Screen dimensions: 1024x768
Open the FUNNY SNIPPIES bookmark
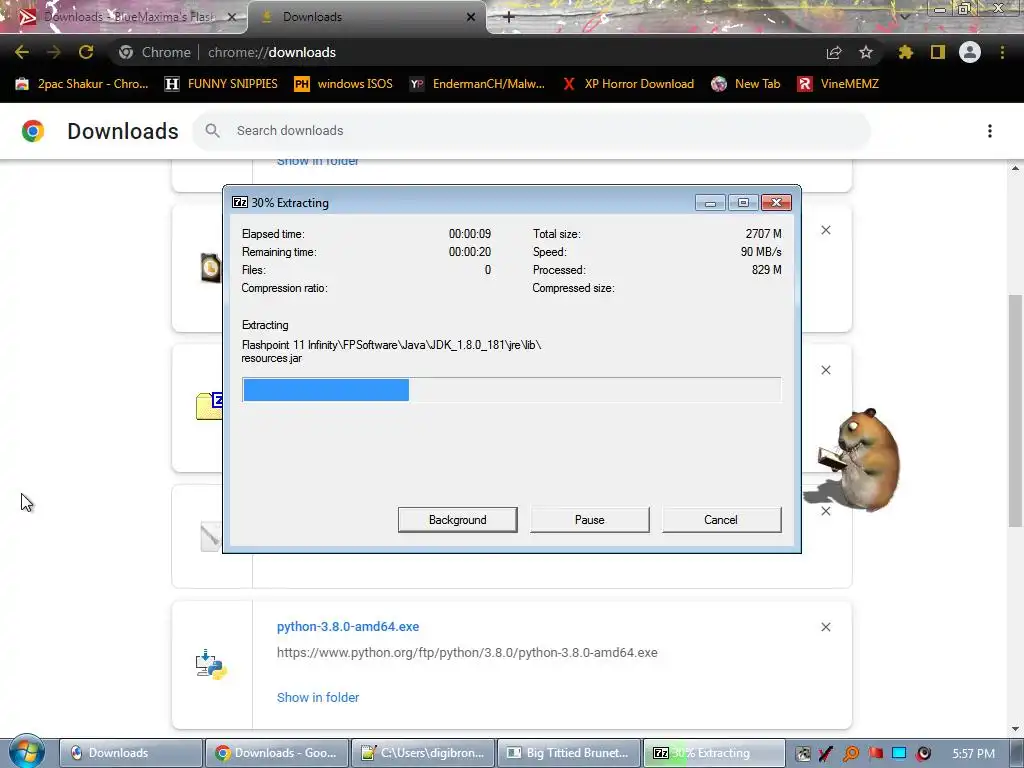point(221,84)
